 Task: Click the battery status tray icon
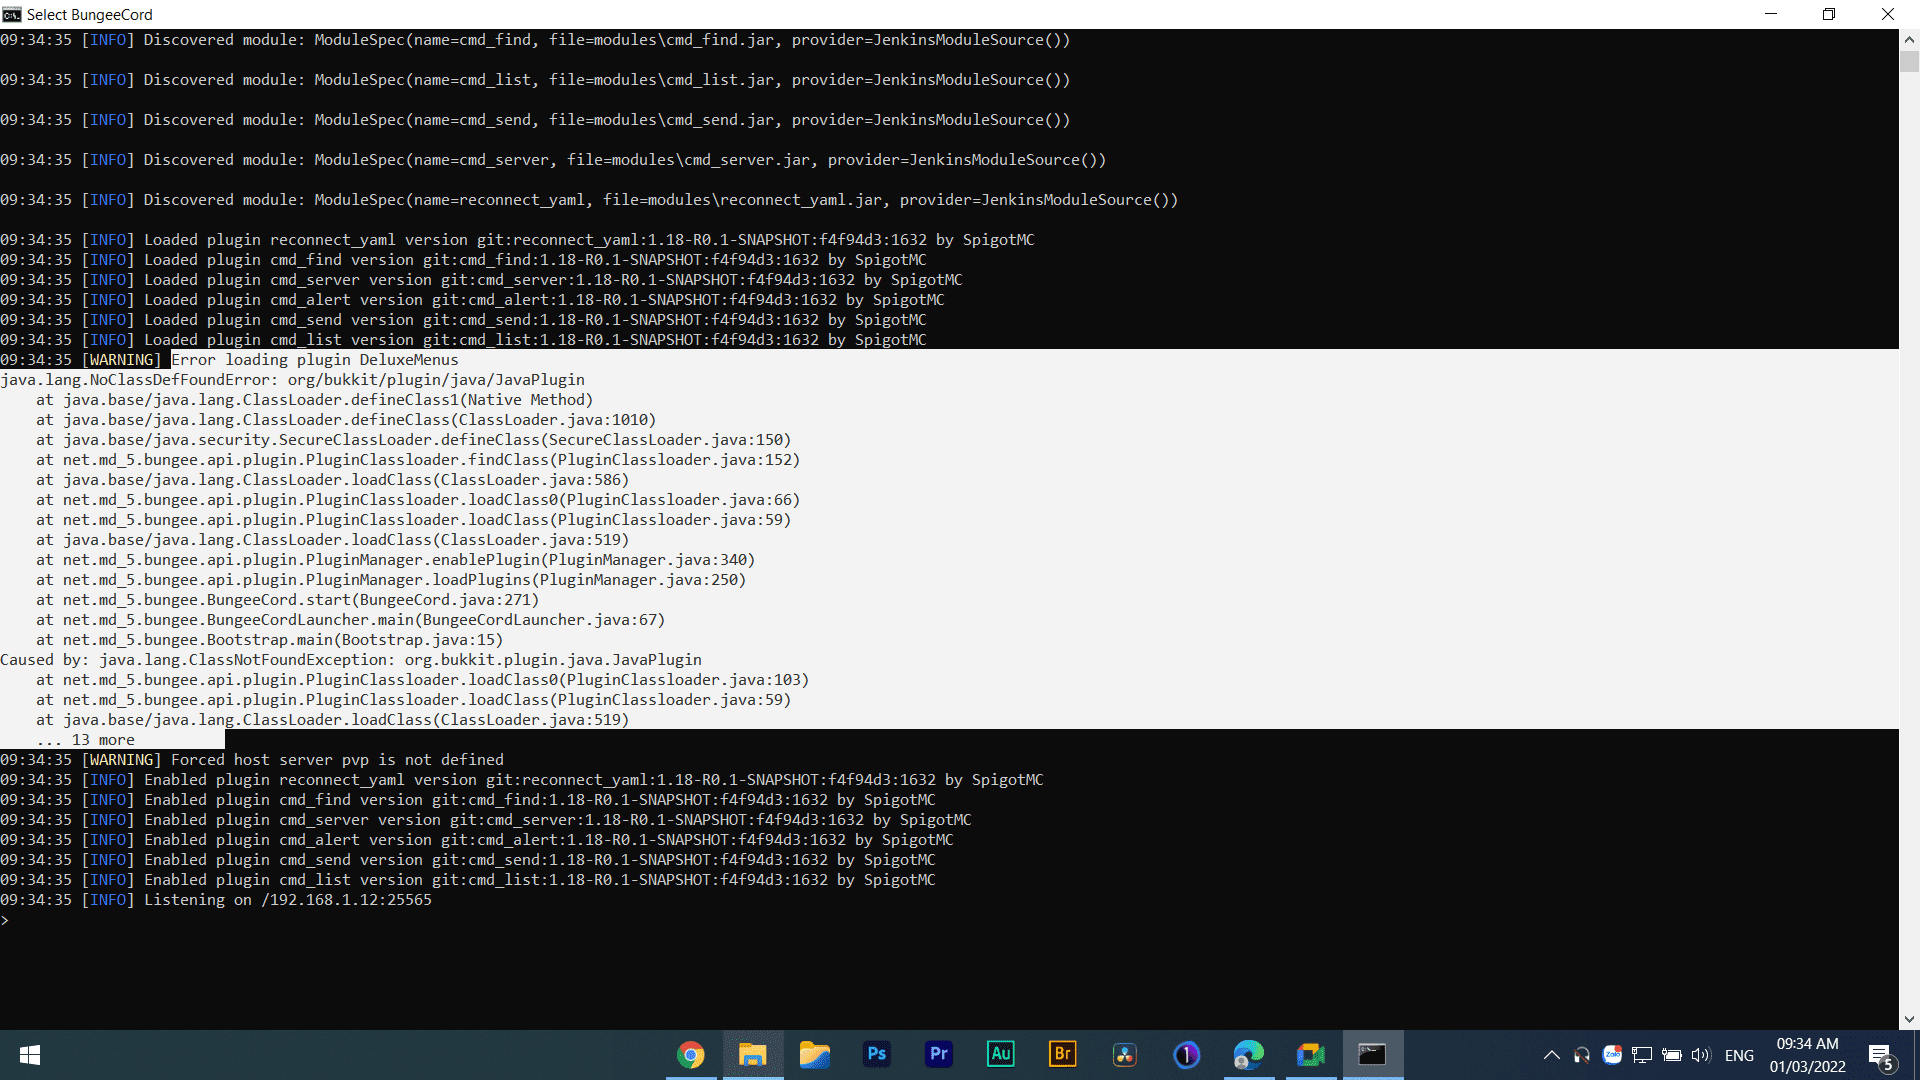pyautogui.click(x=1671, y=1055)
